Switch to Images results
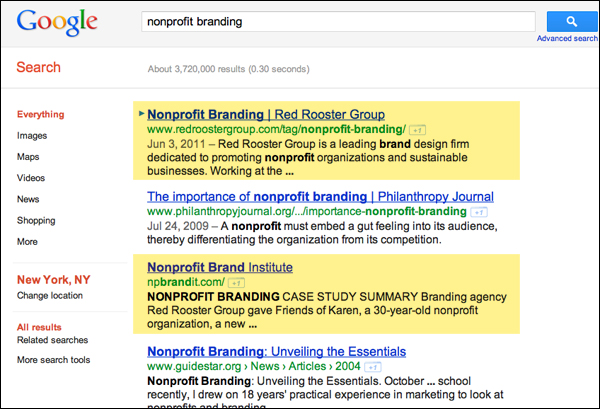This screenshot has width=600, height=409. point(32,136)
